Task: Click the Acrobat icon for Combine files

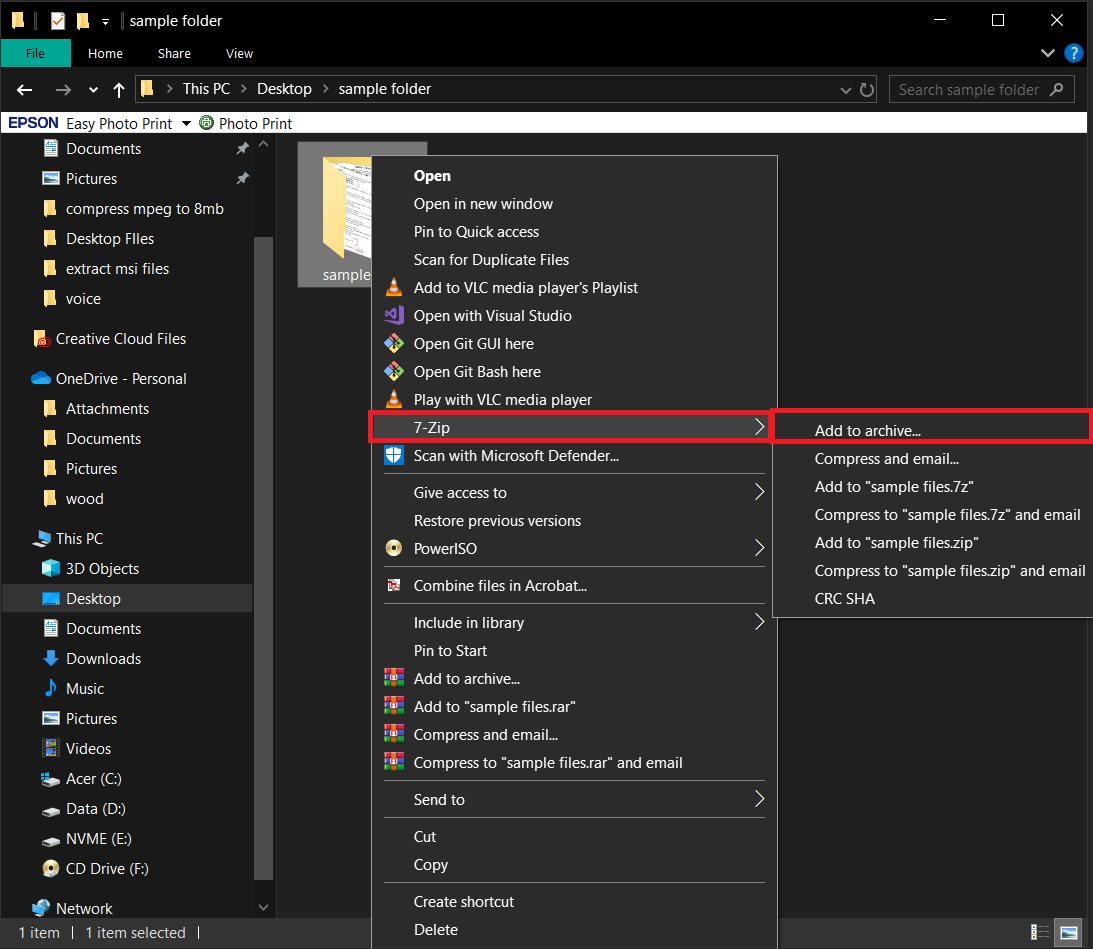Action: (394, 585)
